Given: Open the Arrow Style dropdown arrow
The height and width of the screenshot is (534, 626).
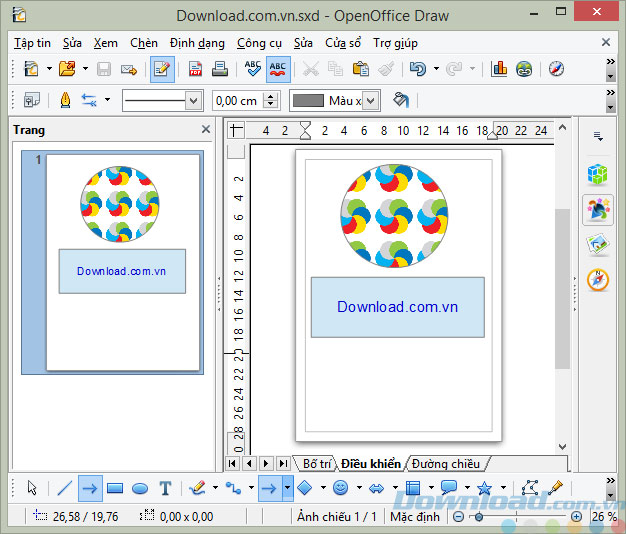Looking at the screenshot, I should 107,100.
